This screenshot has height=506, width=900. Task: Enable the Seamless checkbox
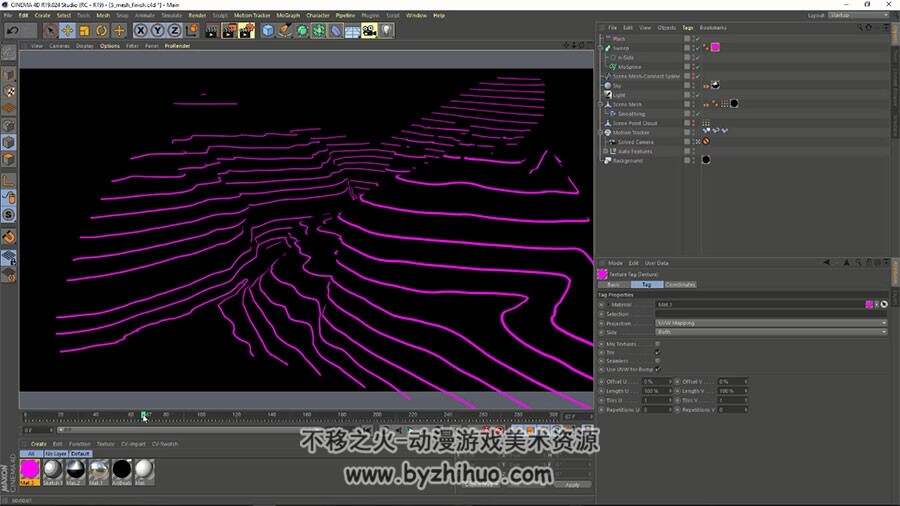657,361
